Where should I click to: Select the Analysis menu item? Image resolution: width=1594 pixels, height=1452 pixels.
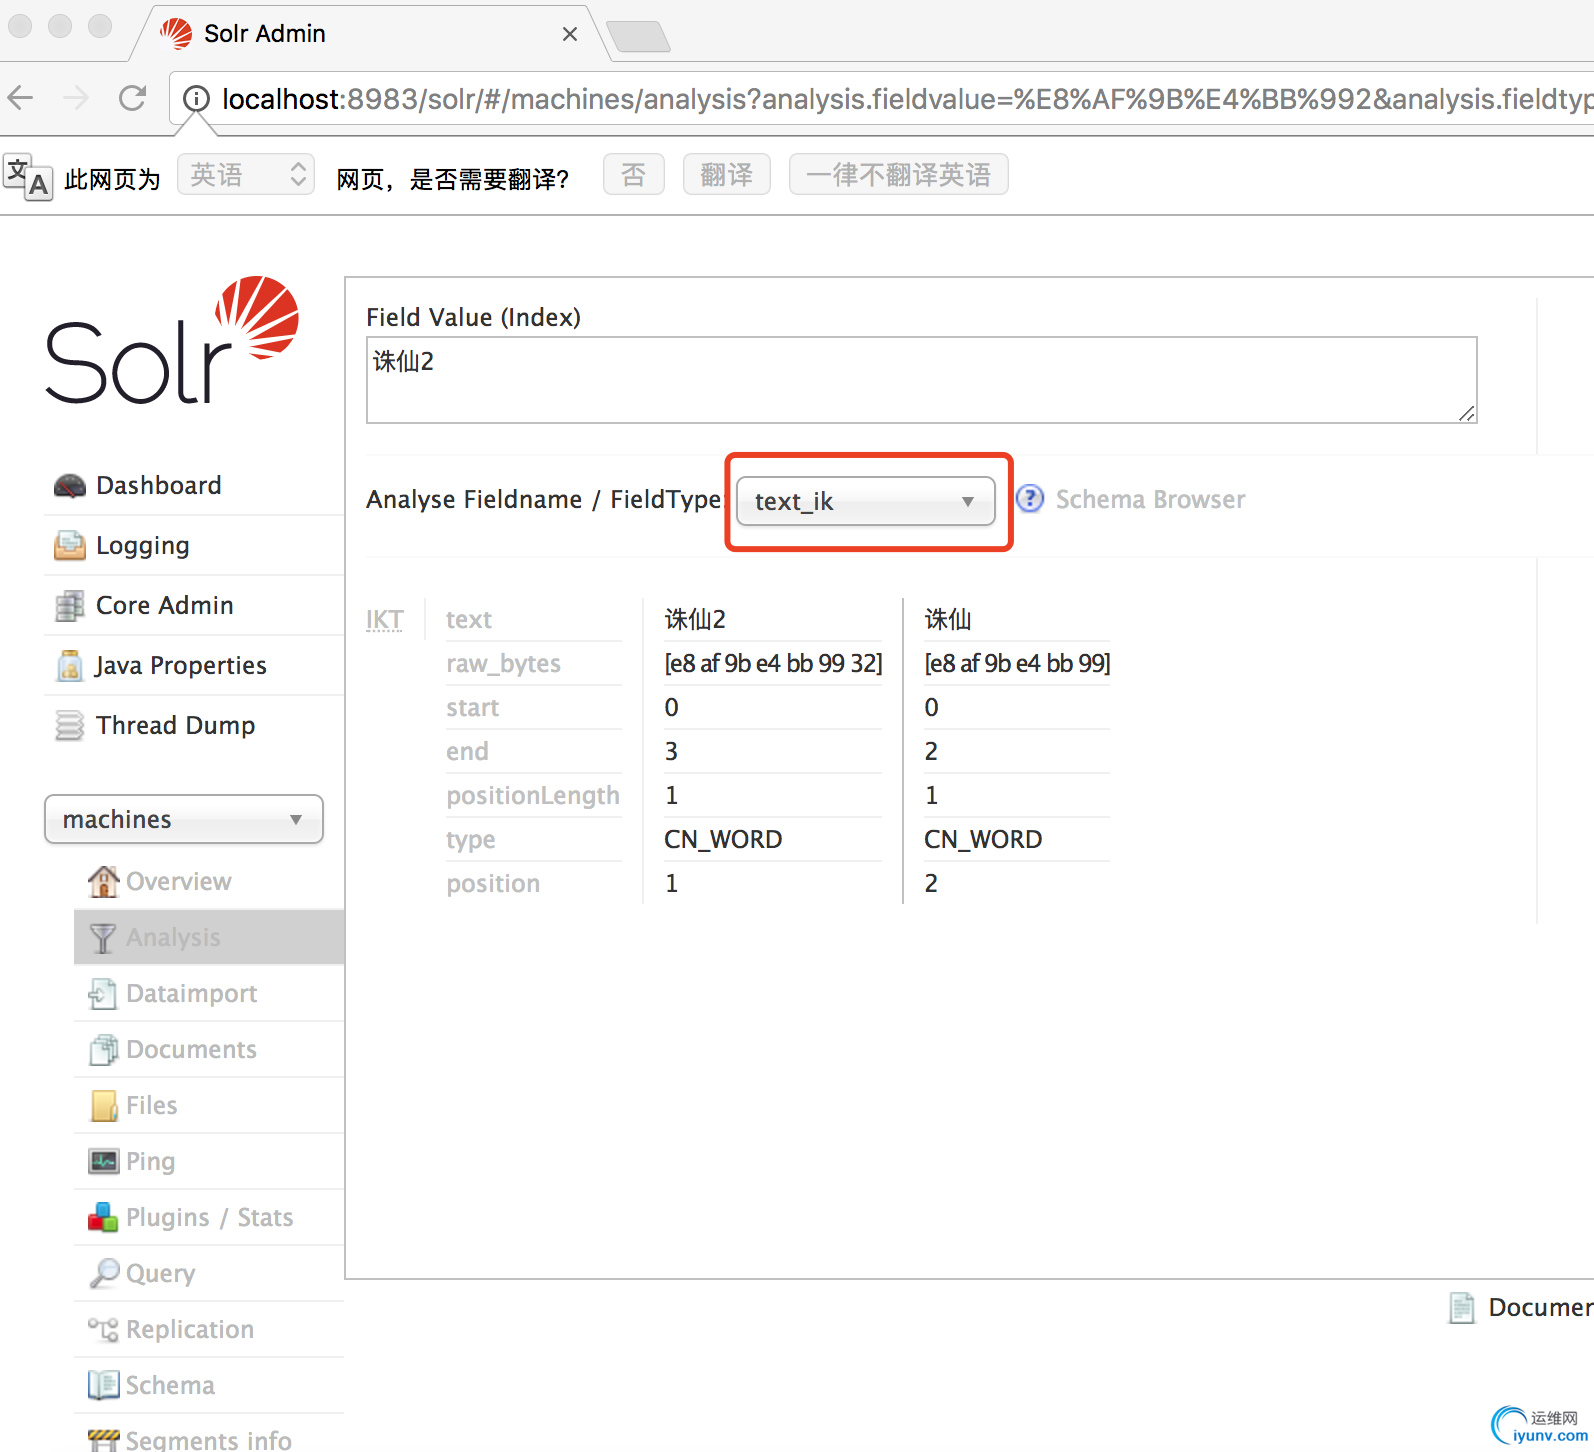[209, 937]
